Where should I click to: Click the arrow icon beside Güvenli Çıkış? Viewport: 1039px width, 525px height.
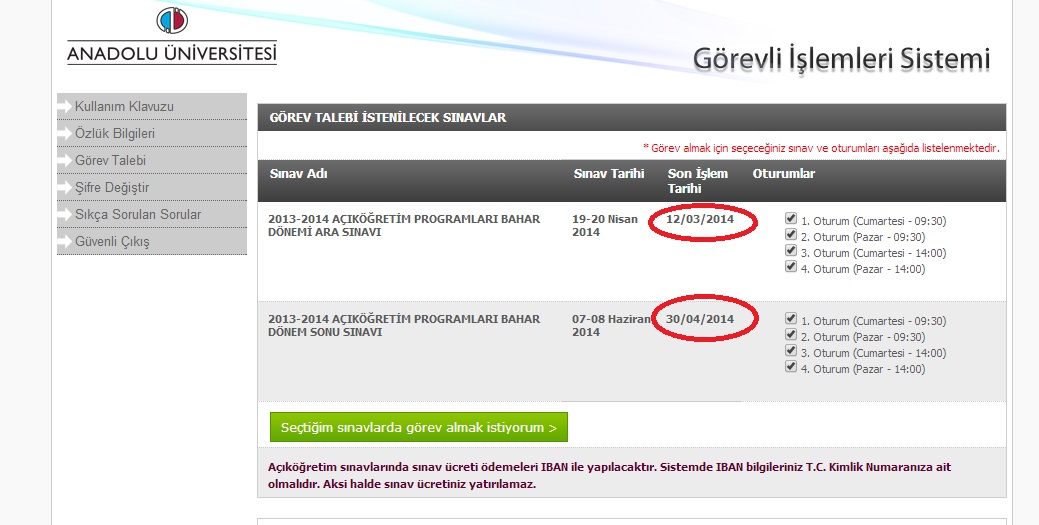(65, 242)
